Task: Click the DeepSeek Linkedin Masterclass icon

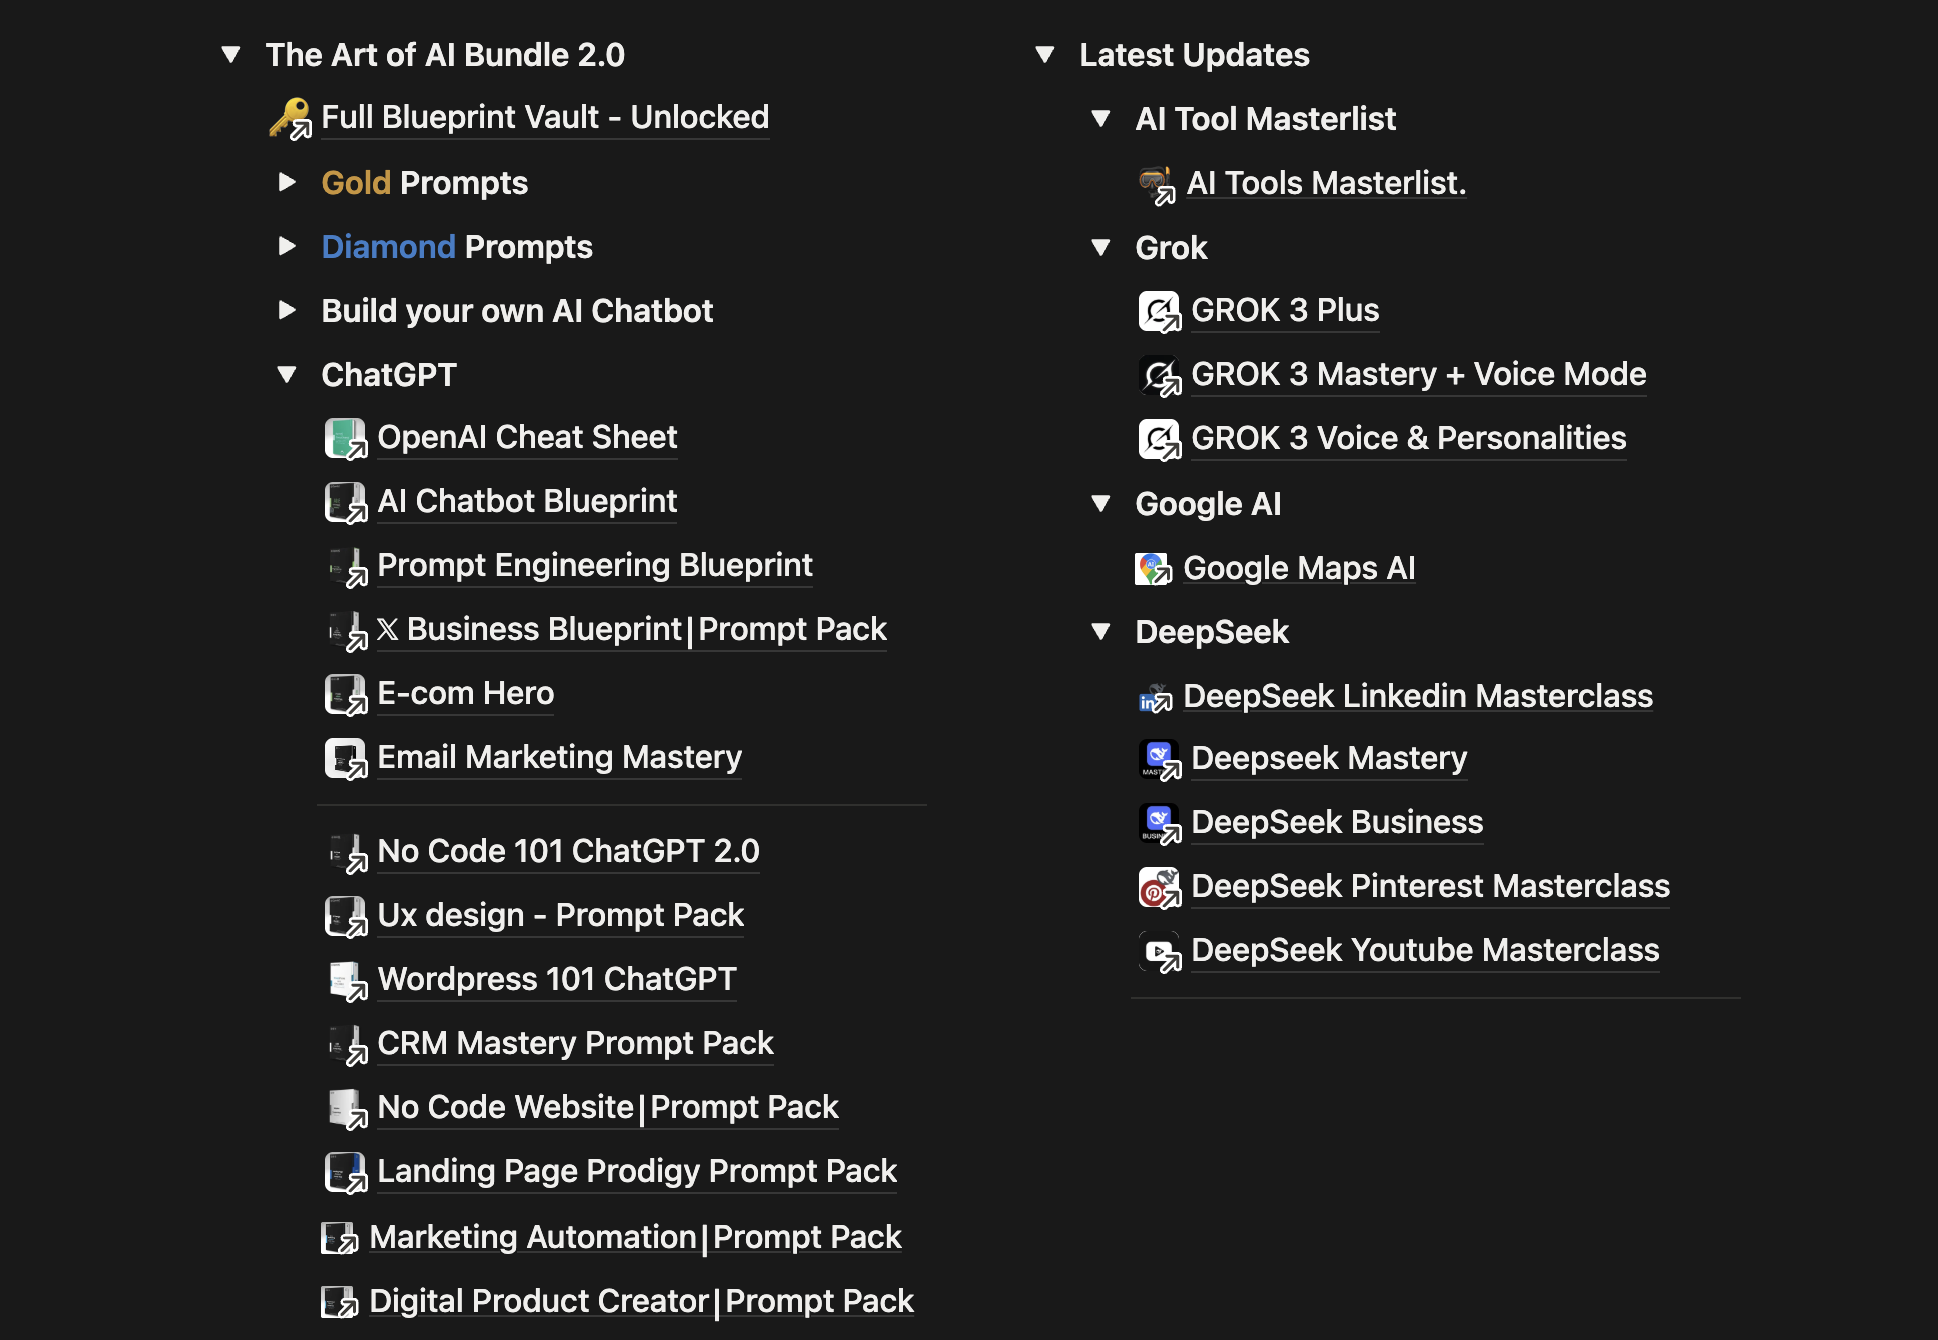Action: coord(1154,697)
